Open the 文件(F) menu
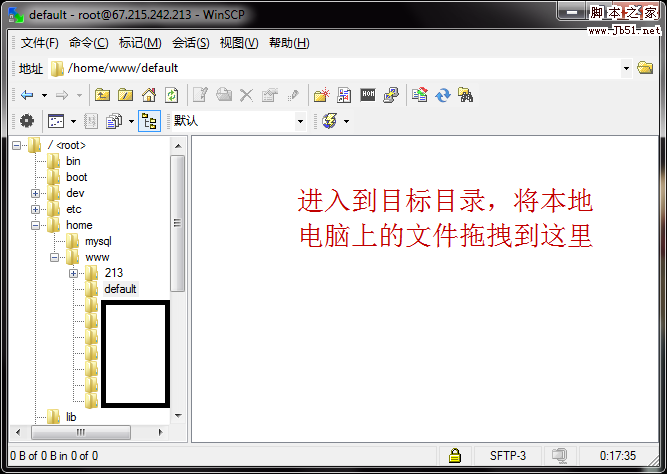 [x=40, y=43]
